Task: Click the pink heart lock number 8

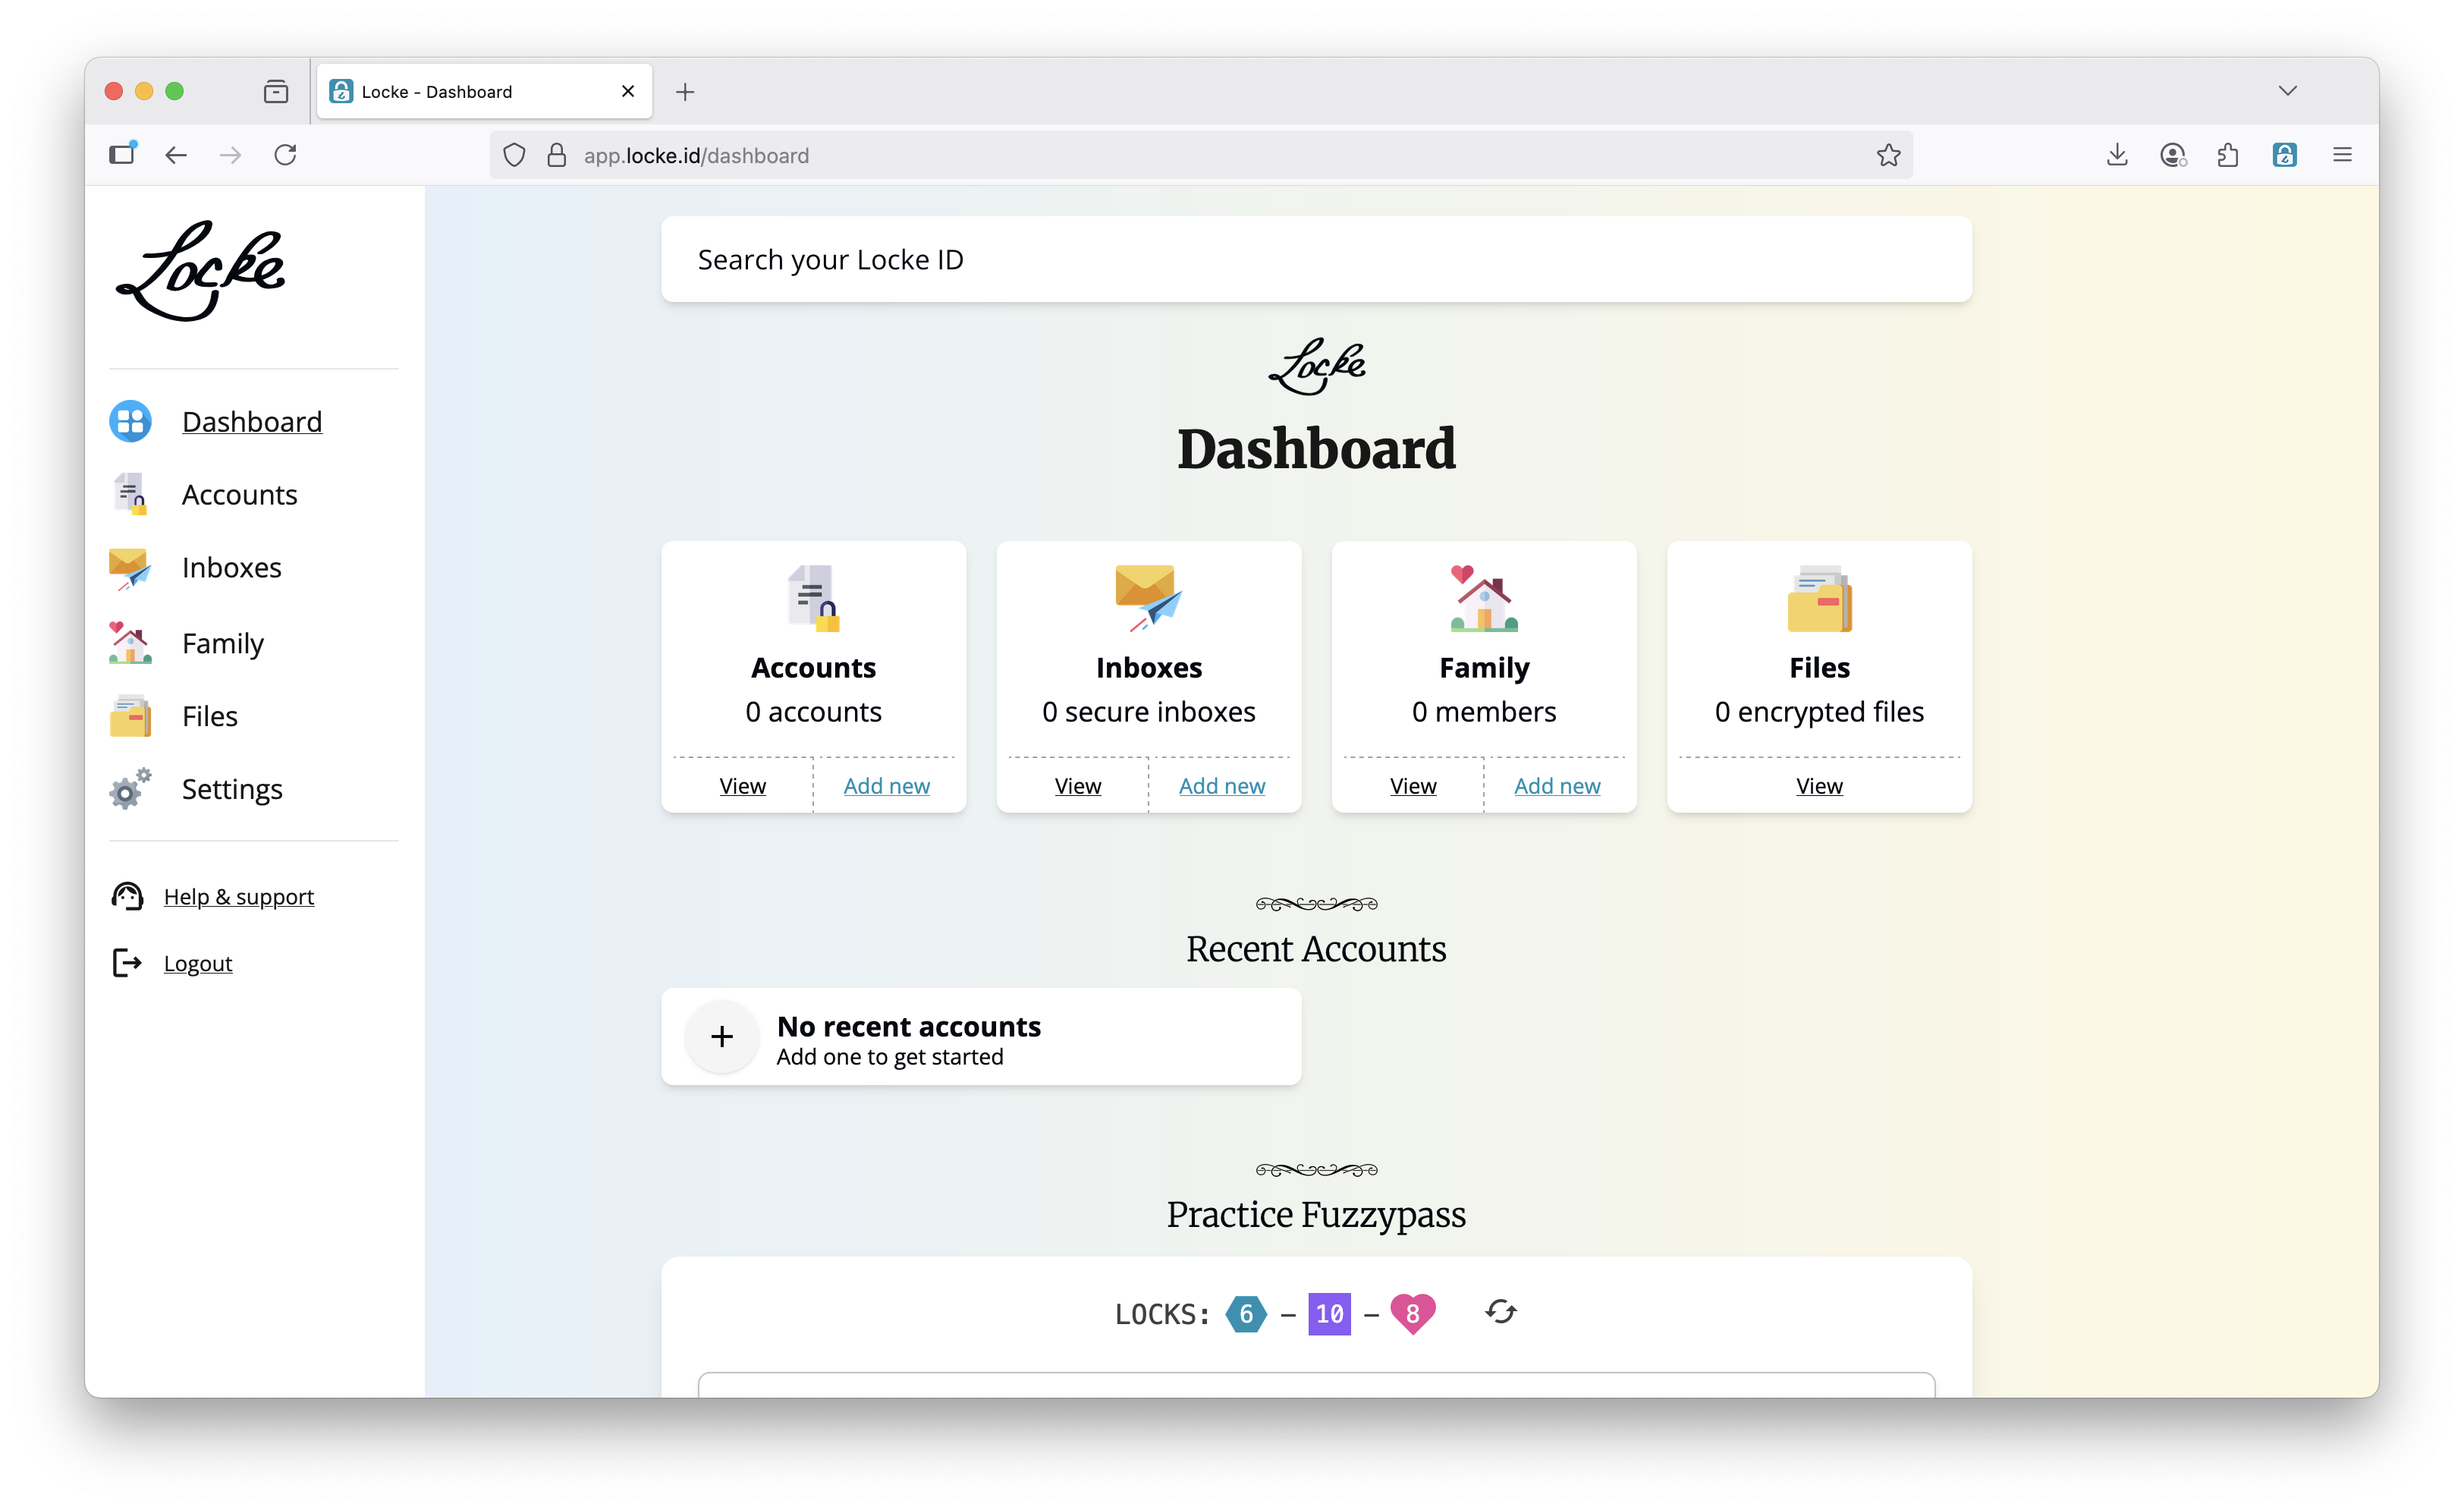Action: [x=1412, y=1313]
